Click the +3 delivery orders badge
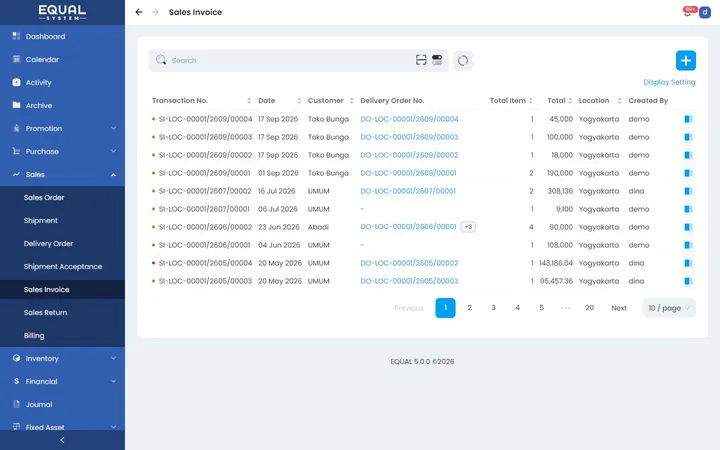This screenshot has height=450, width=720. pos(468,227)
